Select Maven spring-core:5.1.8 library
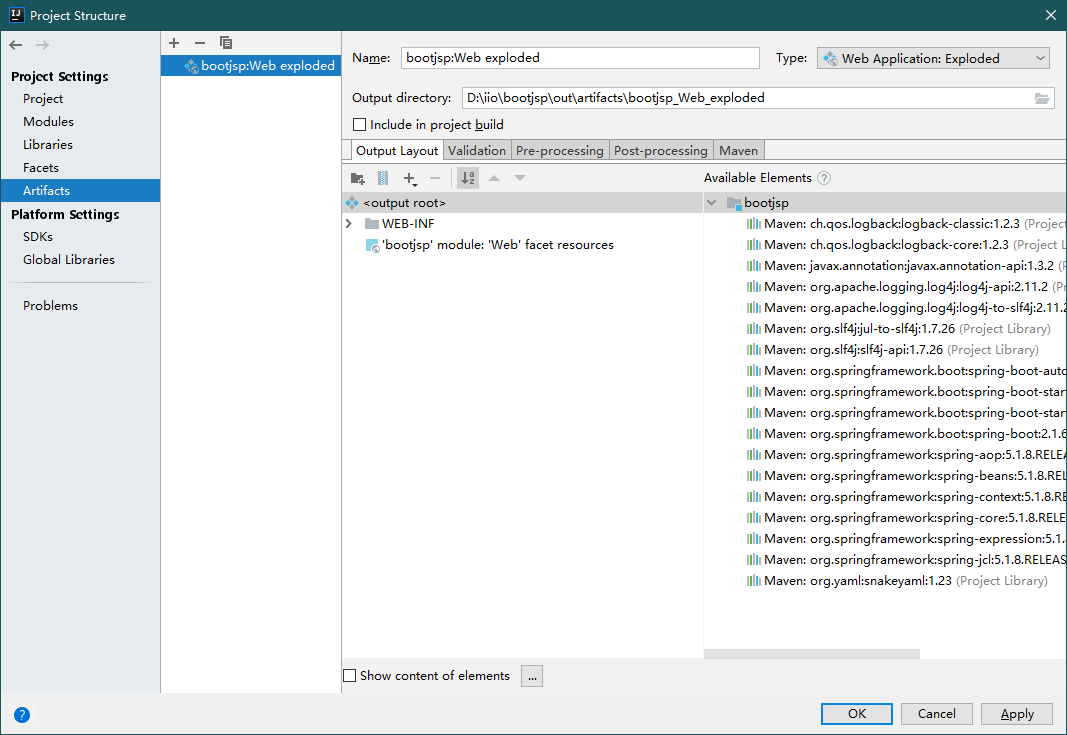1067x735 pixels. point(906,518)
